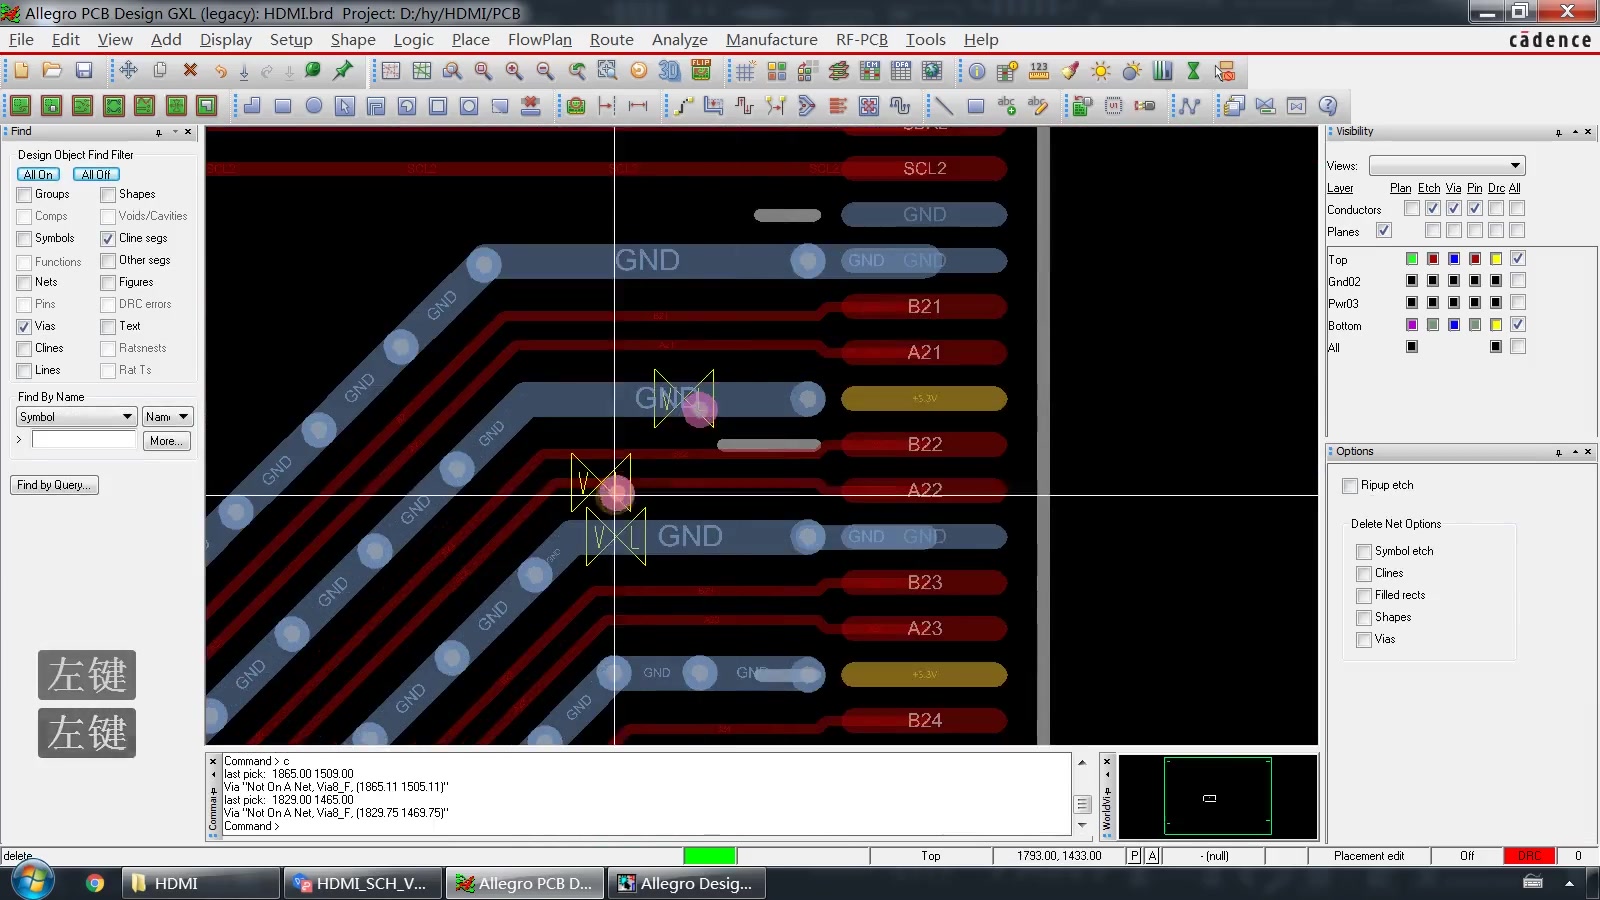The height and width of the screenshot is (900, 1600).
Task: Open the Name type dropdown
Action: (x=167, y=417)
